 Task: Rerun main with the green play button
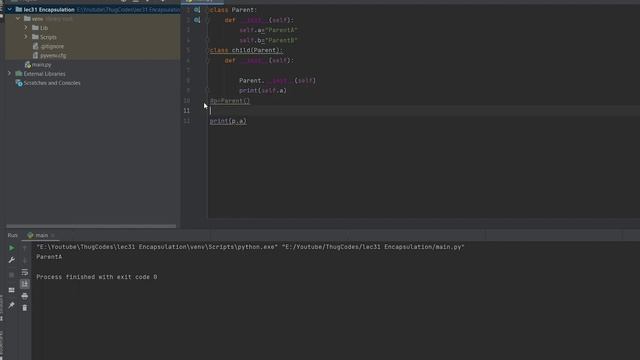pyautogui.click(x=11, y=248)
